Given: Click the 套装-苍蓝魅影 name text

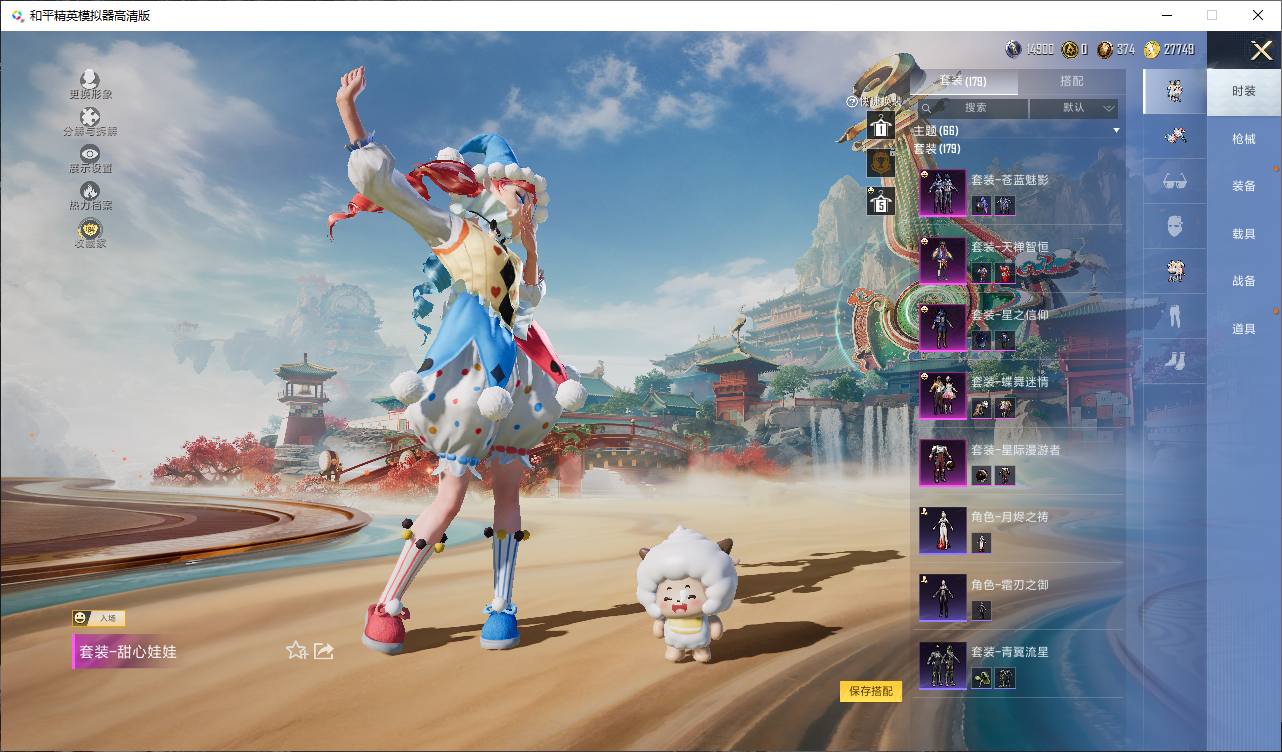Looking at the screenshot, I should click(x=1010, y=180).
